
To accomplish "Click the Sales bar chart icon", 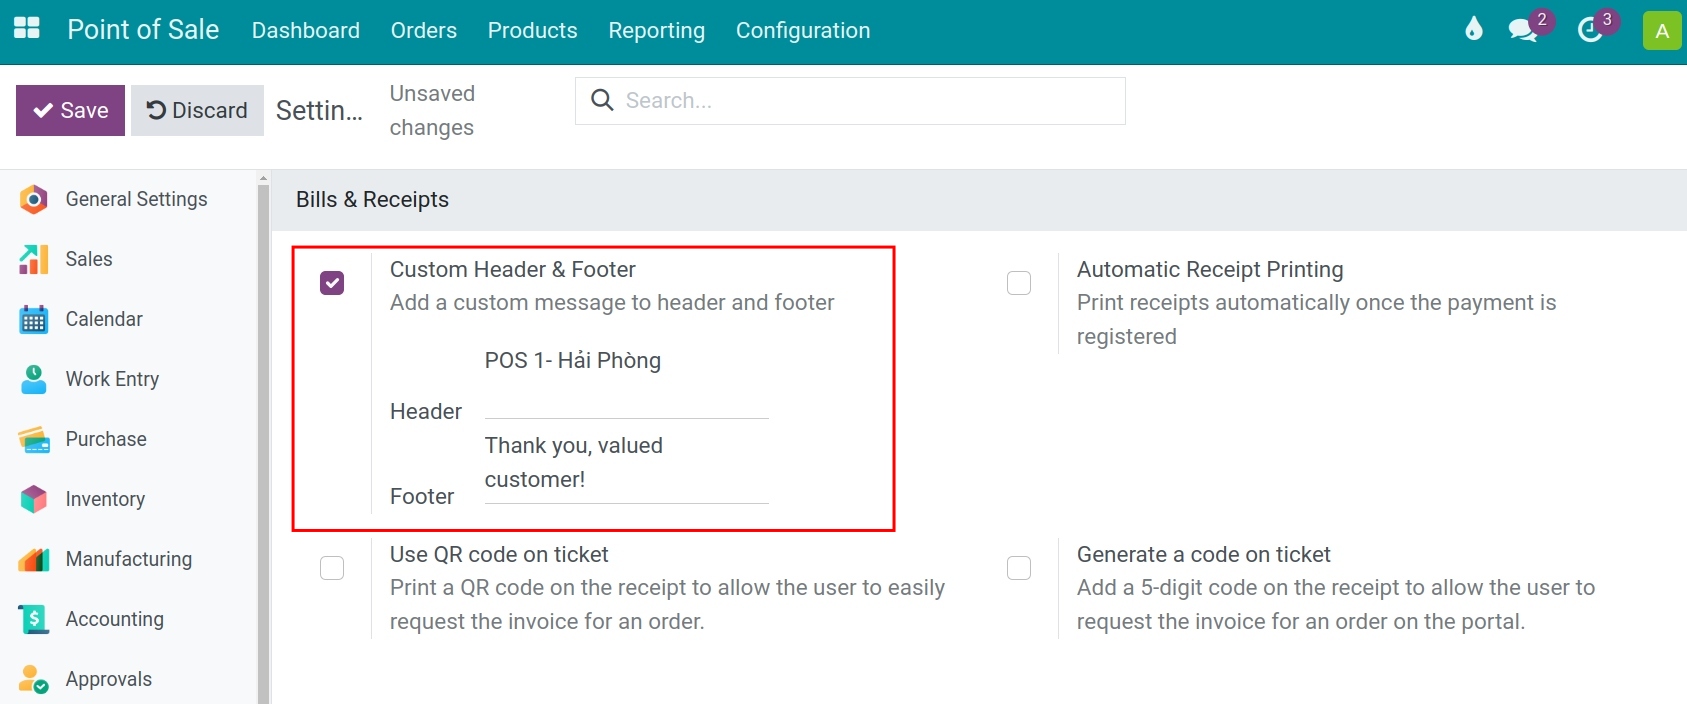I will pyautogui.click(x=34, y=259).
